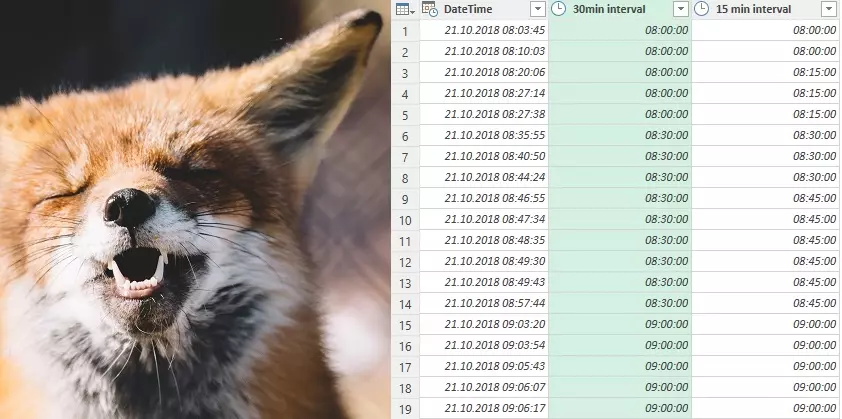This screenshot has height=419, width=842.
Task: Click cell 21.10.2018 08:44:24
Action: coord(484,177)
